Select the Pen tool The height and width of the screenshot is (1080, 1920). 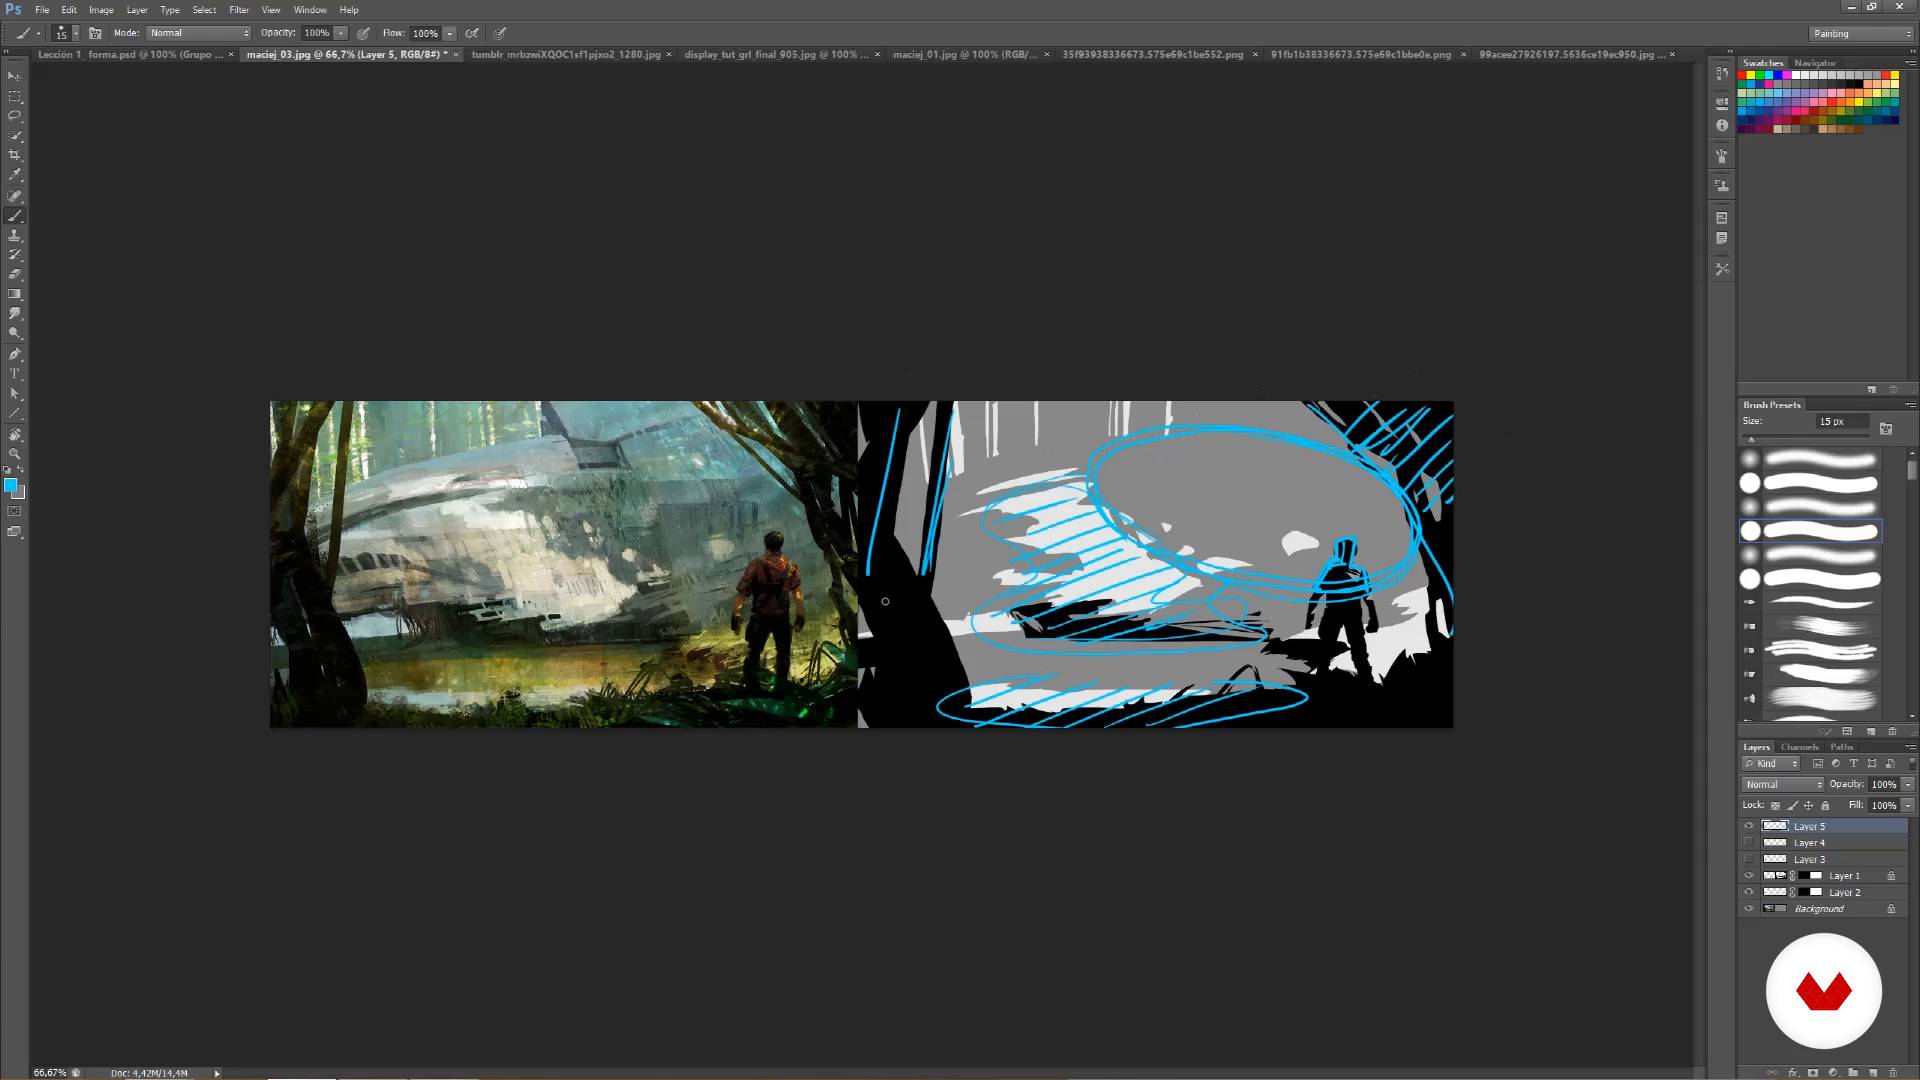(x=14, y=355)
